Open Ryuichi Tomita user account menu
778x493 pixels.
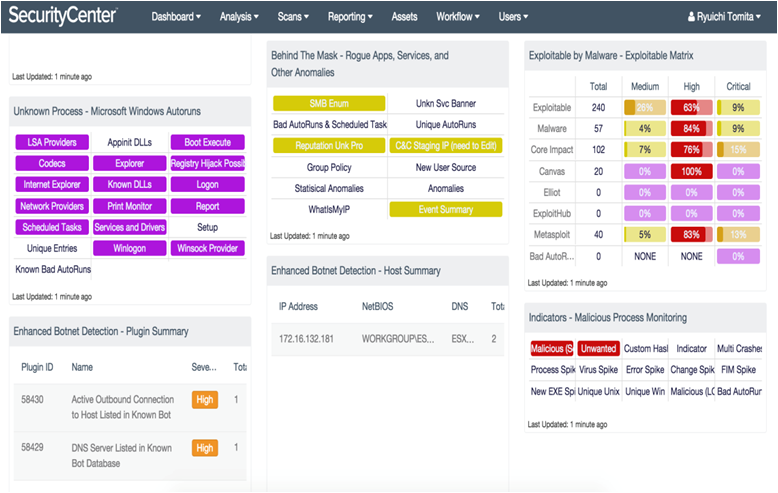pos(724,16)
